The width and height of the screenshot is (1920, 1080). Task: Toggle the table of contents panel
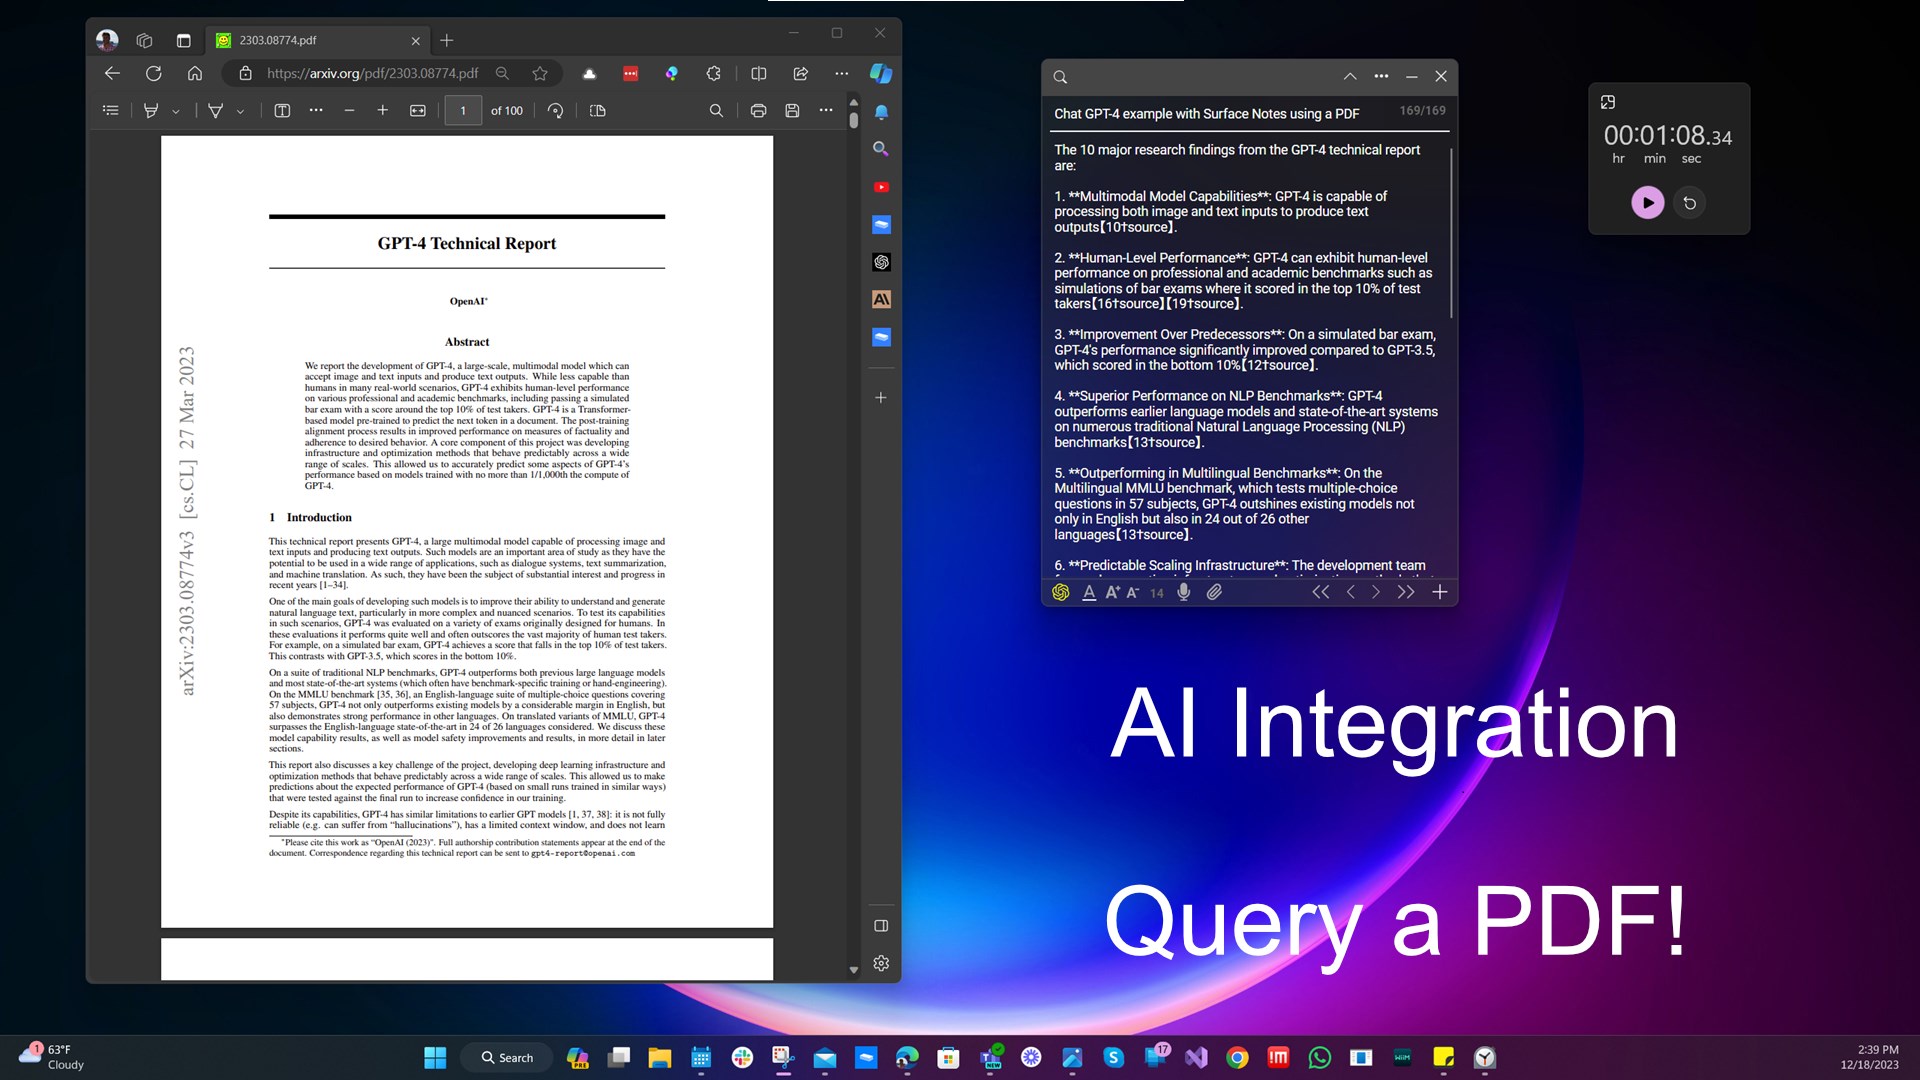click(x=111, y=111)
